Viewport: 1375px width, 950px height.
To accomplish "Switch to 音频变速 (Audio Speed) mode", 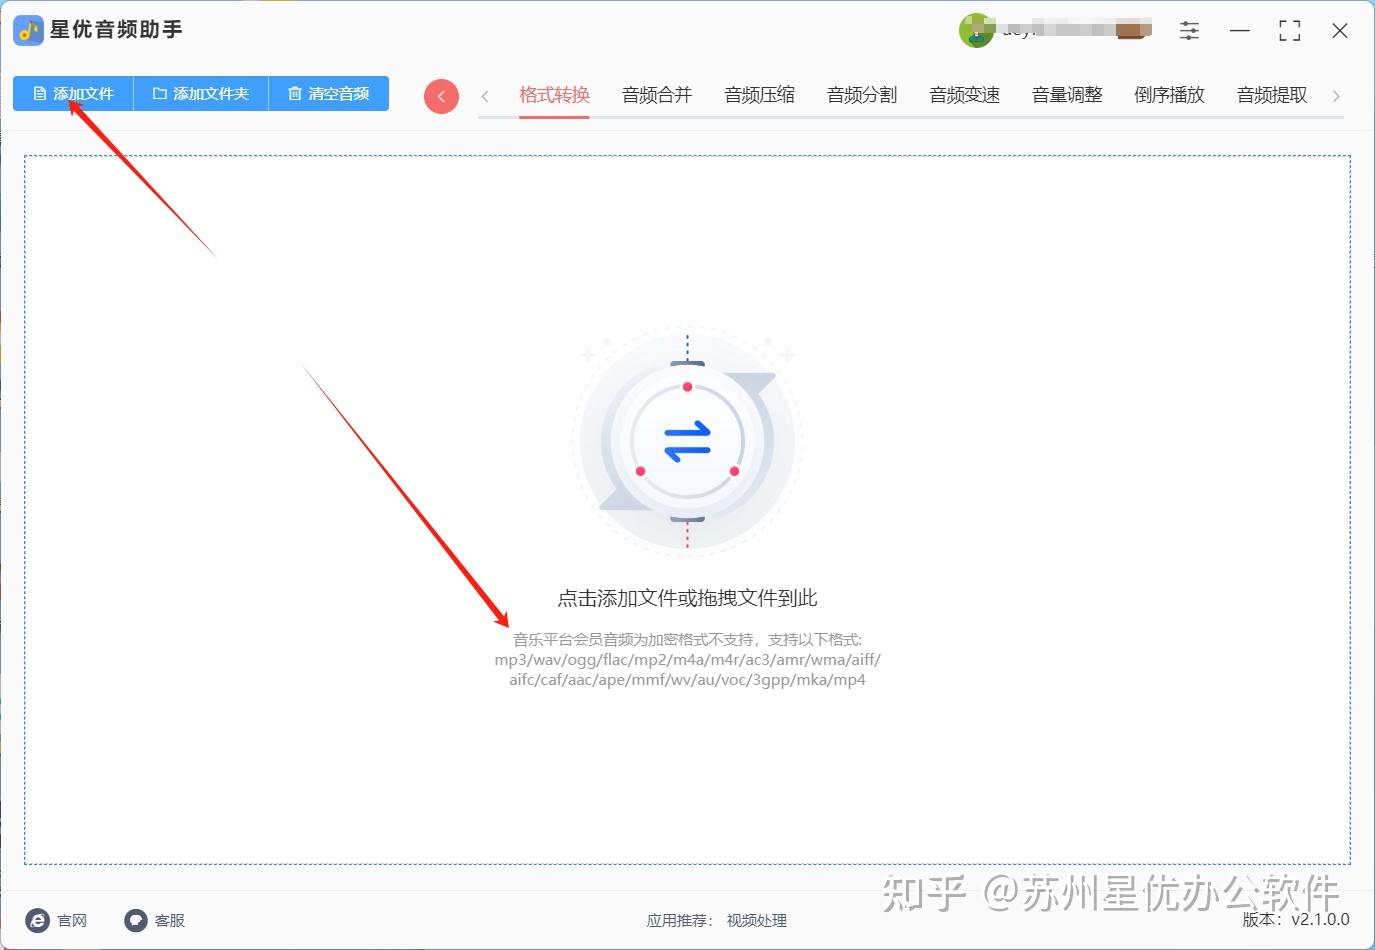I will tap(963, 95).
